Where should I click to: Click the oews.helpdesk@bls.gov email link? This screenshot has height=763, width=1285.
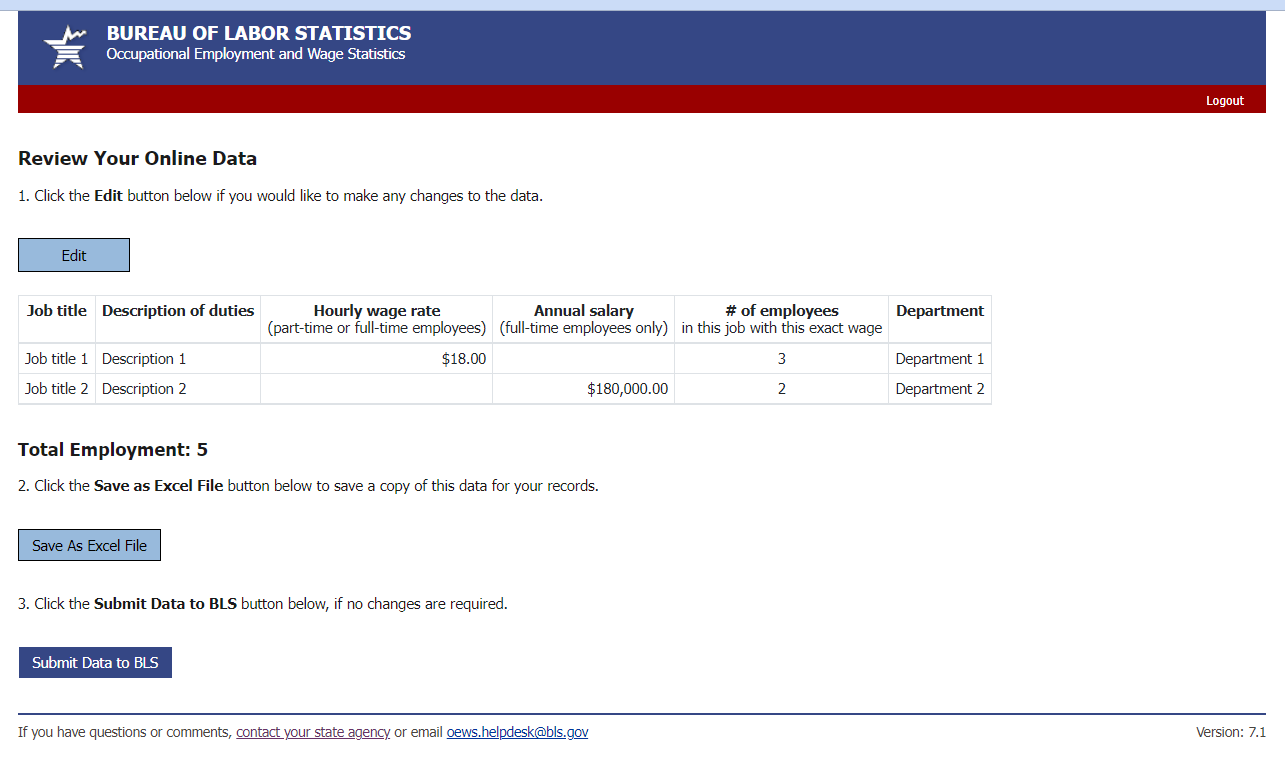pyautogui.click(x=517, y=732)
